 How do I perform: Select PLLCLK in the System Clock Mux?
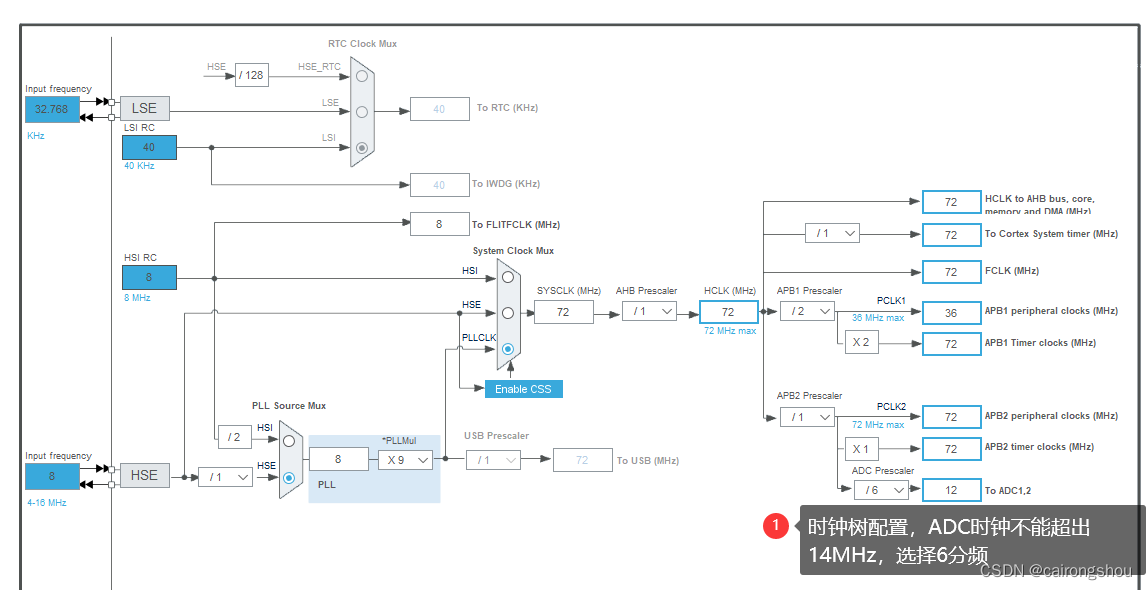pos(508,349)
